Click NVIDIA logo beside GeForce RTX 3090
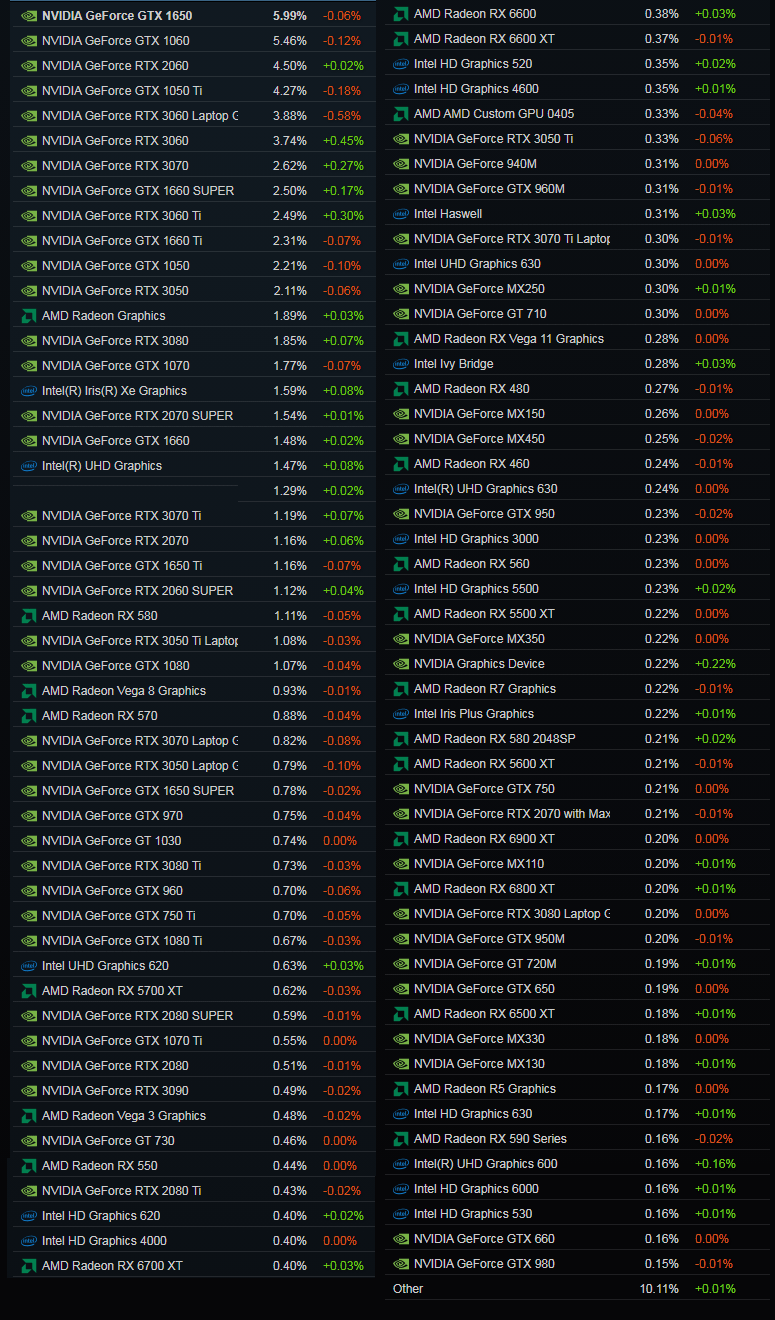The width and height of the screenshot is (775, 1320). click(29, 1091)
